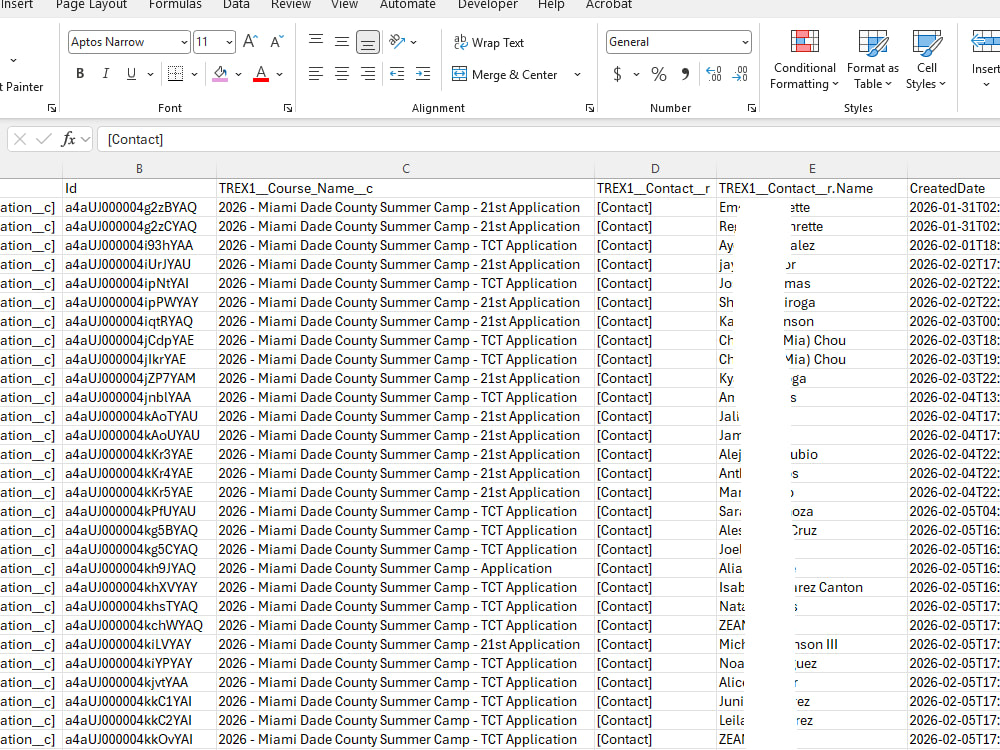Apply Underline formatting
This screenshot has height=750, width=1000.
click(131, 74)
